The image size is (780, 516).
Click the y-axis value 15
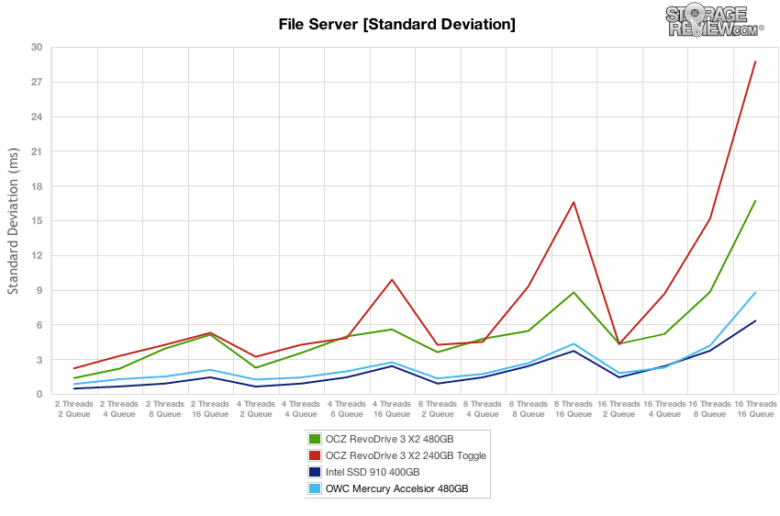[x=37, y=220]
